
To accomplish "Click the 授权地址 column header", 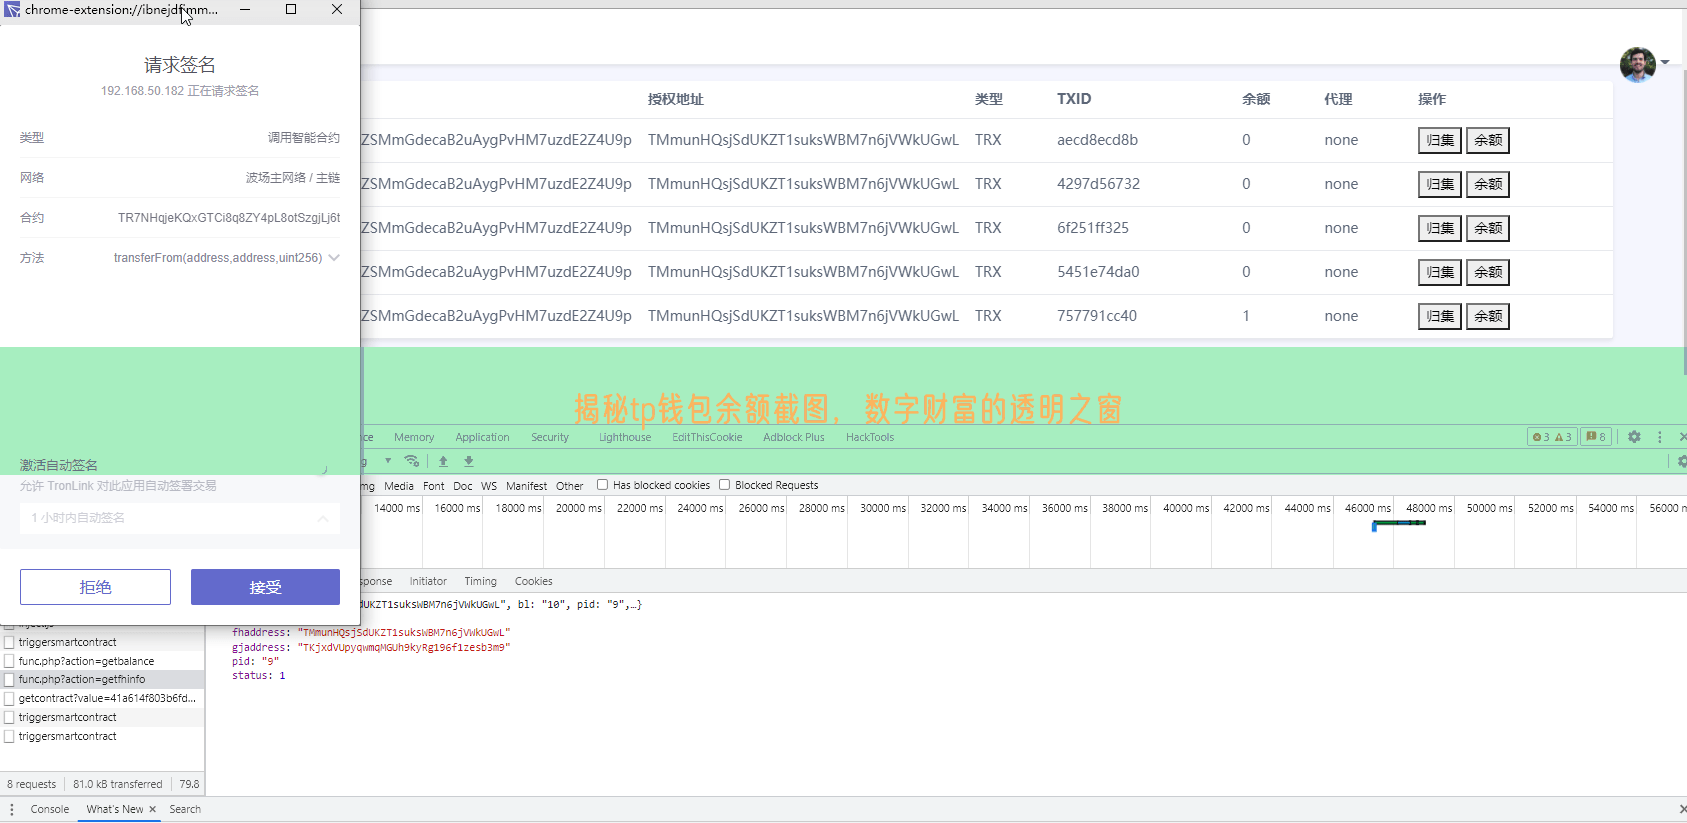I will (676, 99).
